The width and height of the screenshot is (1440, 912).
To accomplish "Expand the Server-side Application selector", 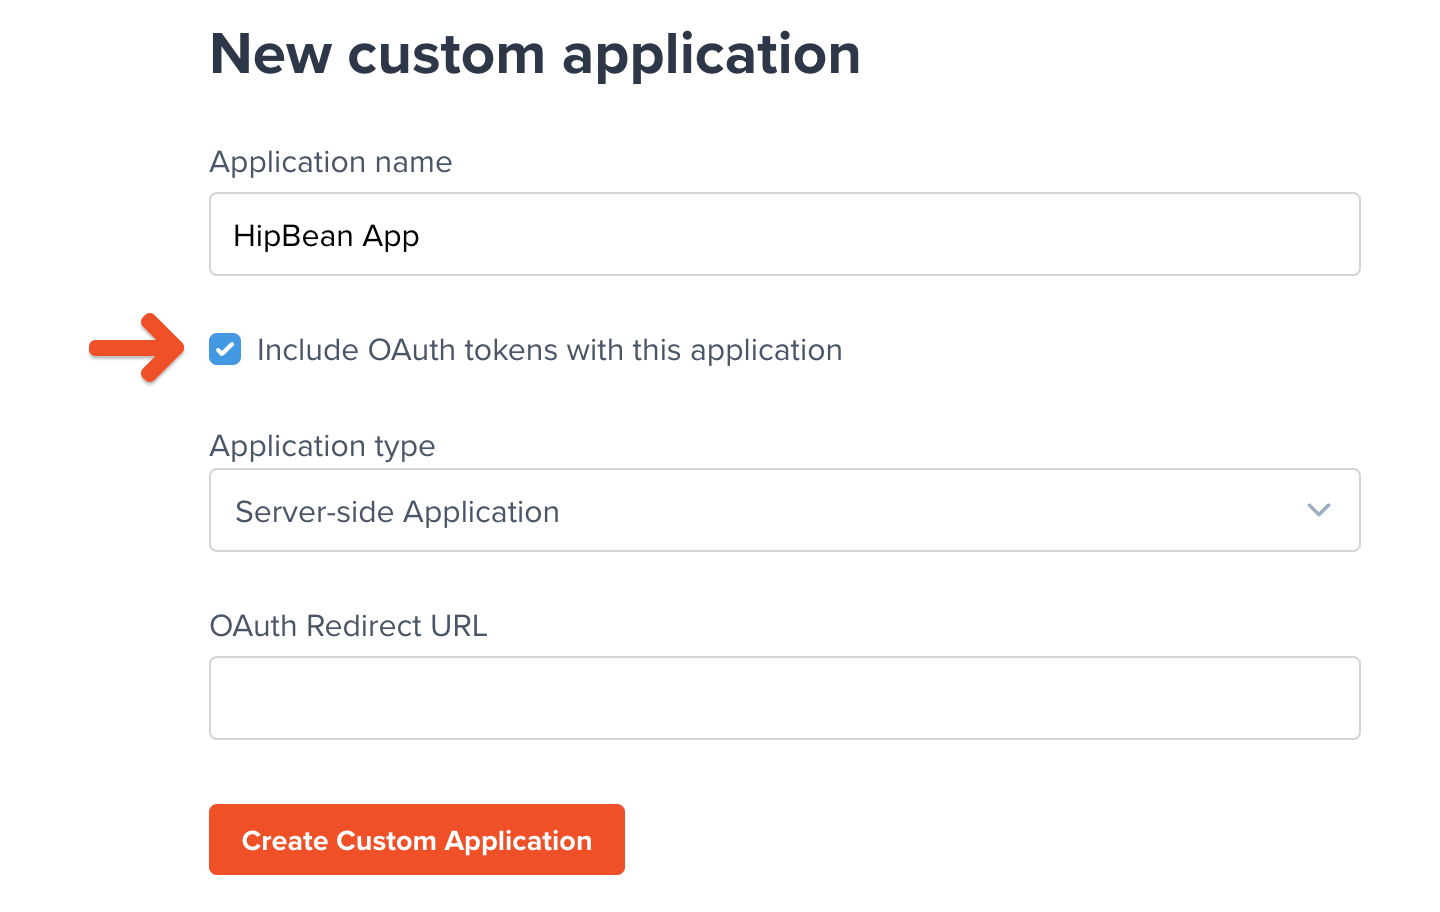I will pos(784,510).
